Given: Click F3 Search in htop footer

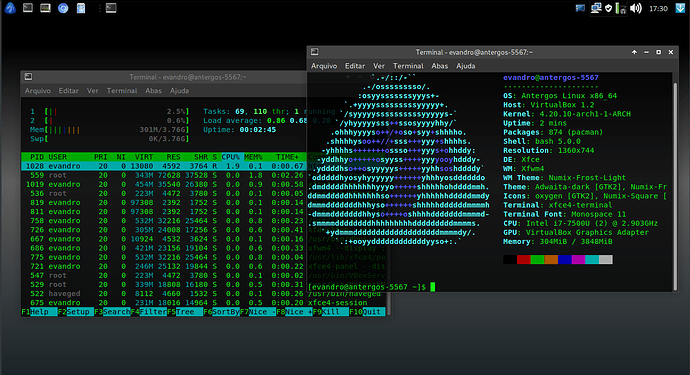Looking at the screenshot, I should click(x=112, y=312).
